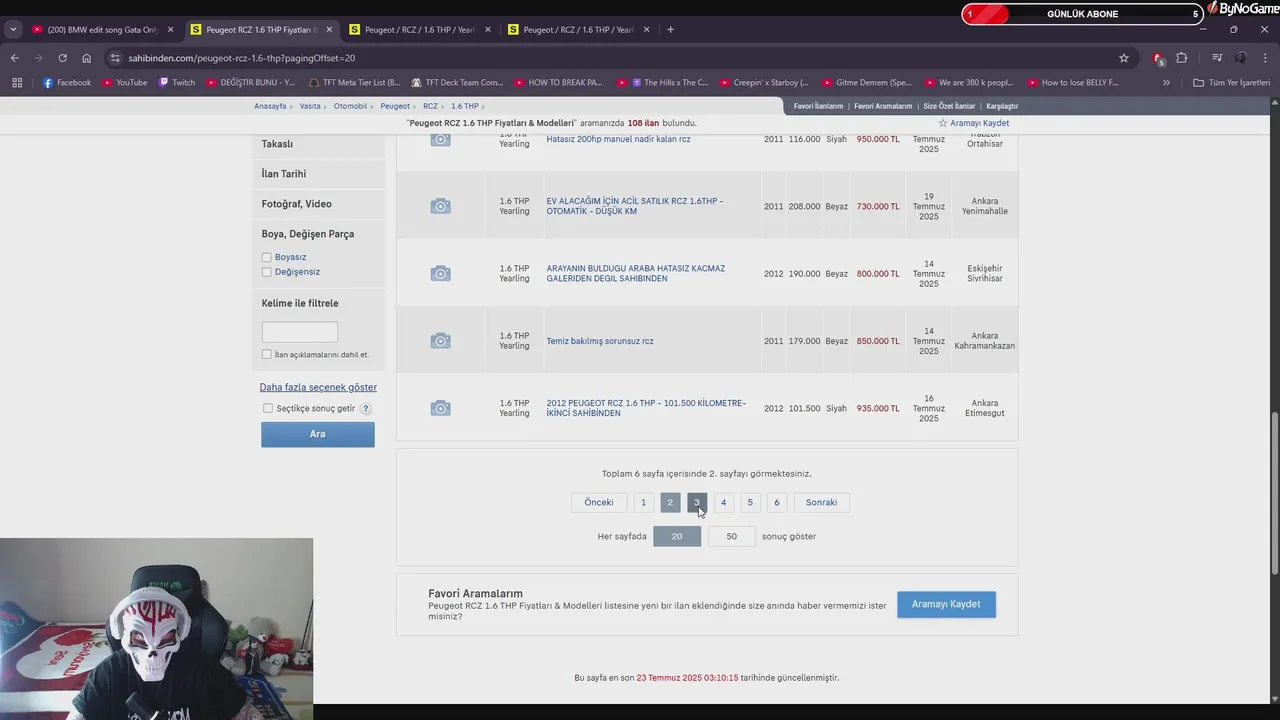Open the browser extensions puzzle icon
Viewport: 1280px width, 720px height.
pos(1181,58)
